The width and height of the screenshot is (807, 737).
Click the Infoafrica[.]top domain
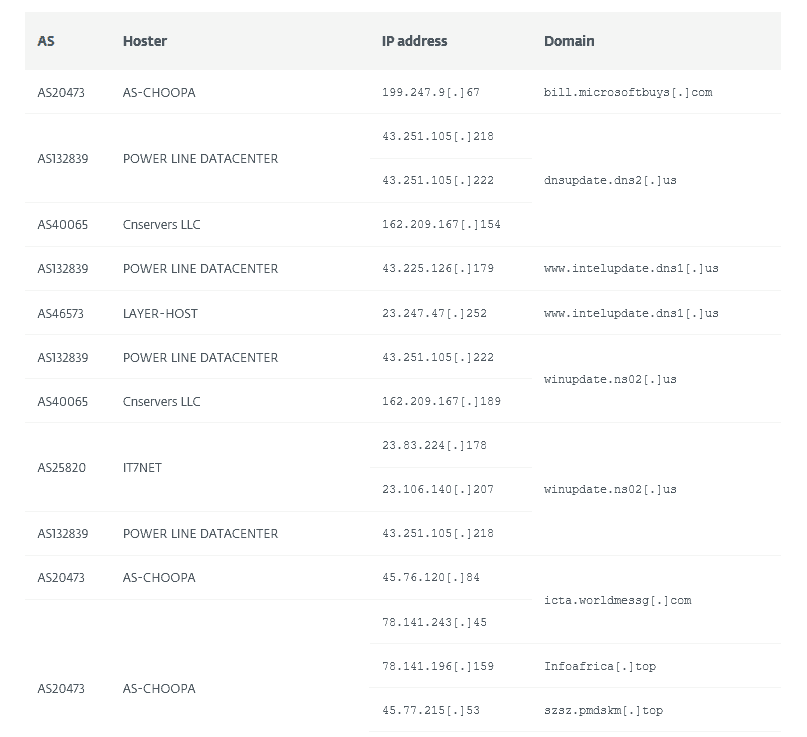click(600, 666)
